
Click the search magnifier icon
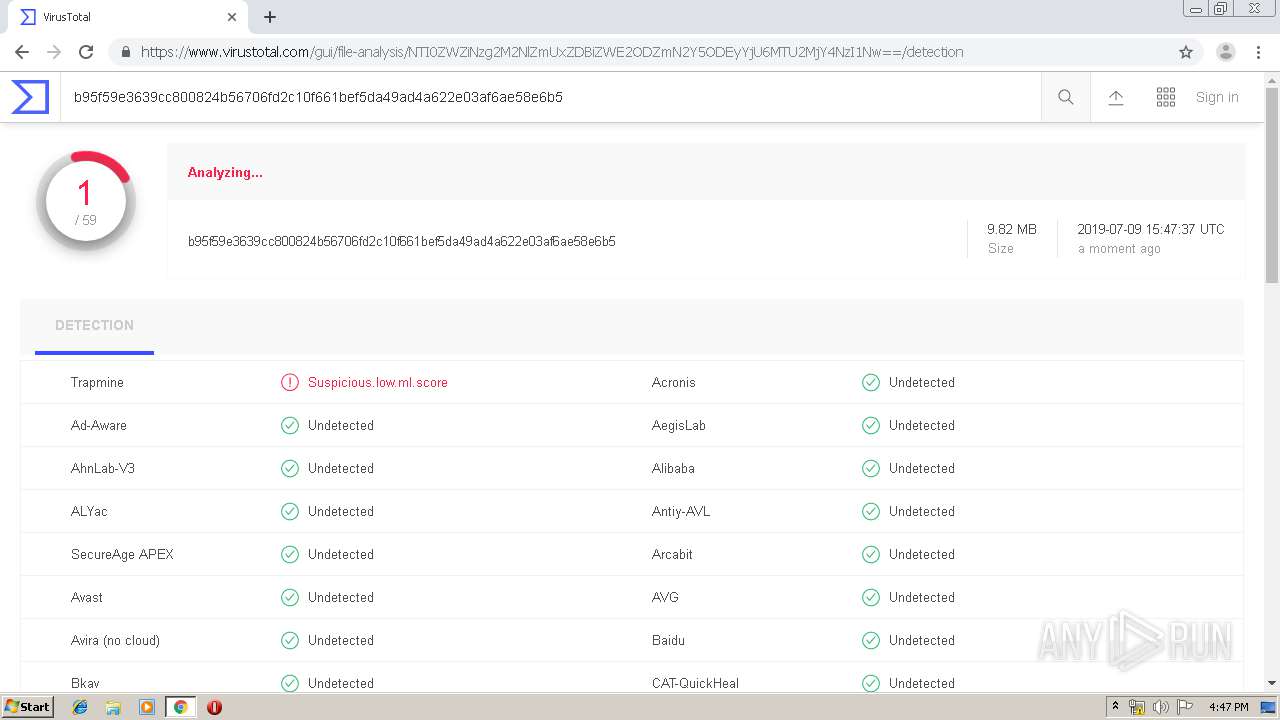[x=1066, y=97]
